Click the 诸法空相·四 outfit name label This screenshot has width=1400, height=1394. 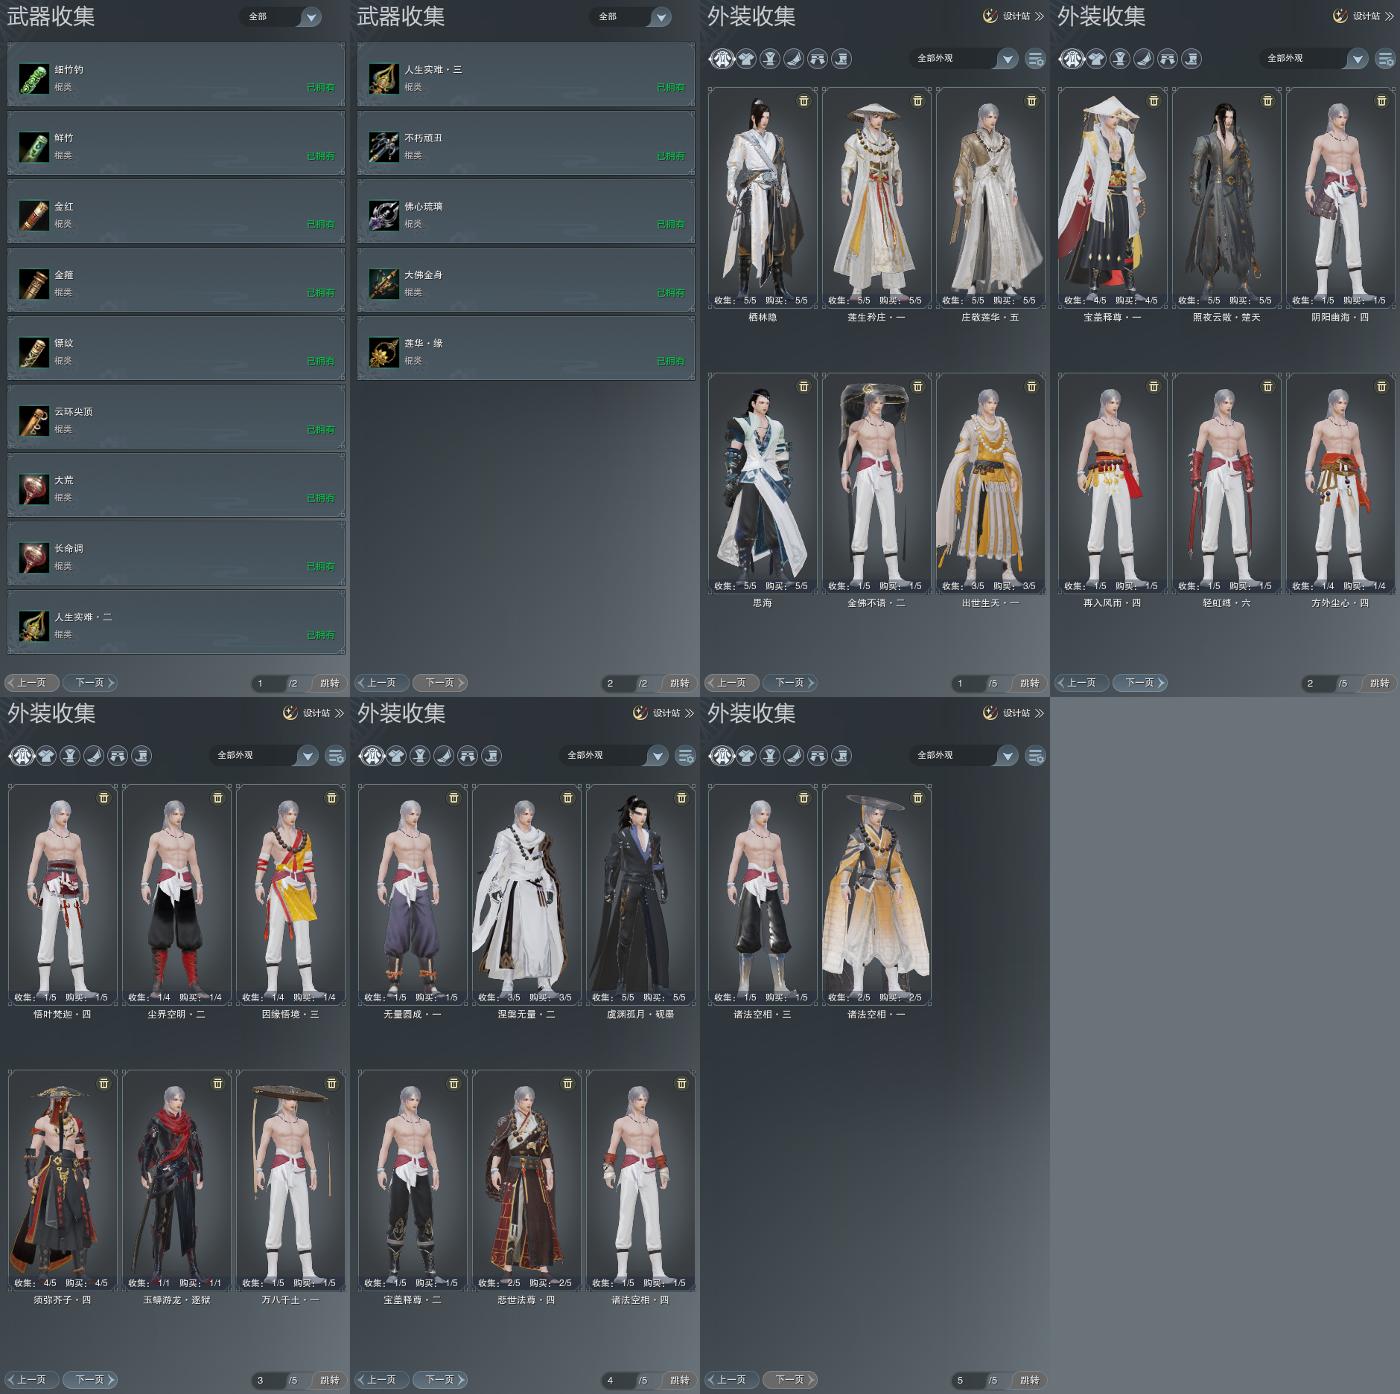click(640, 1300)
